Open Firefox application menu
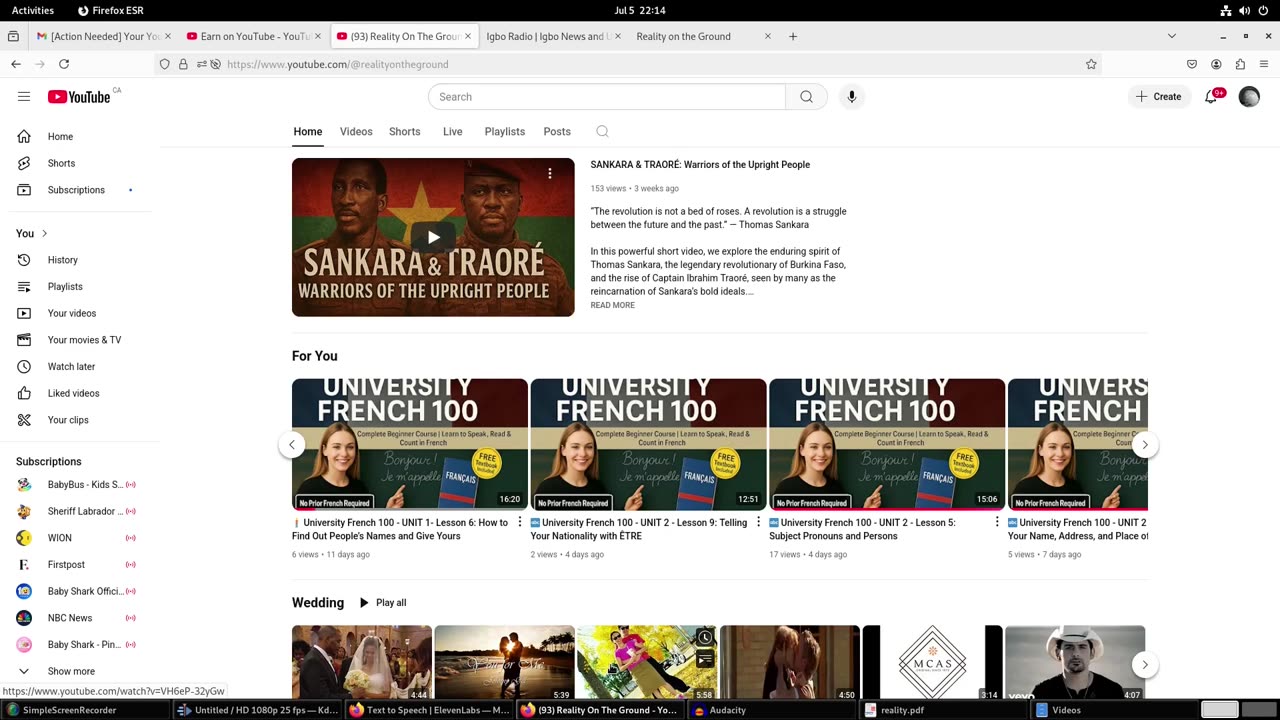Viewport: 1280px width, 720px height. pos(1264,64)
